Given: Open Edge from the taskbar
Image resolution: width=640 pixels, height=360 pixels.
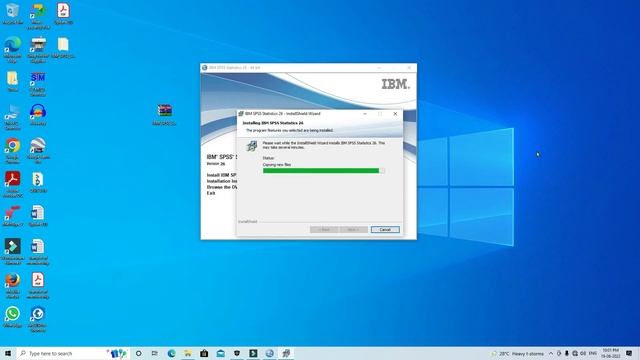Looking at the screenshot, I should point(171,353).
